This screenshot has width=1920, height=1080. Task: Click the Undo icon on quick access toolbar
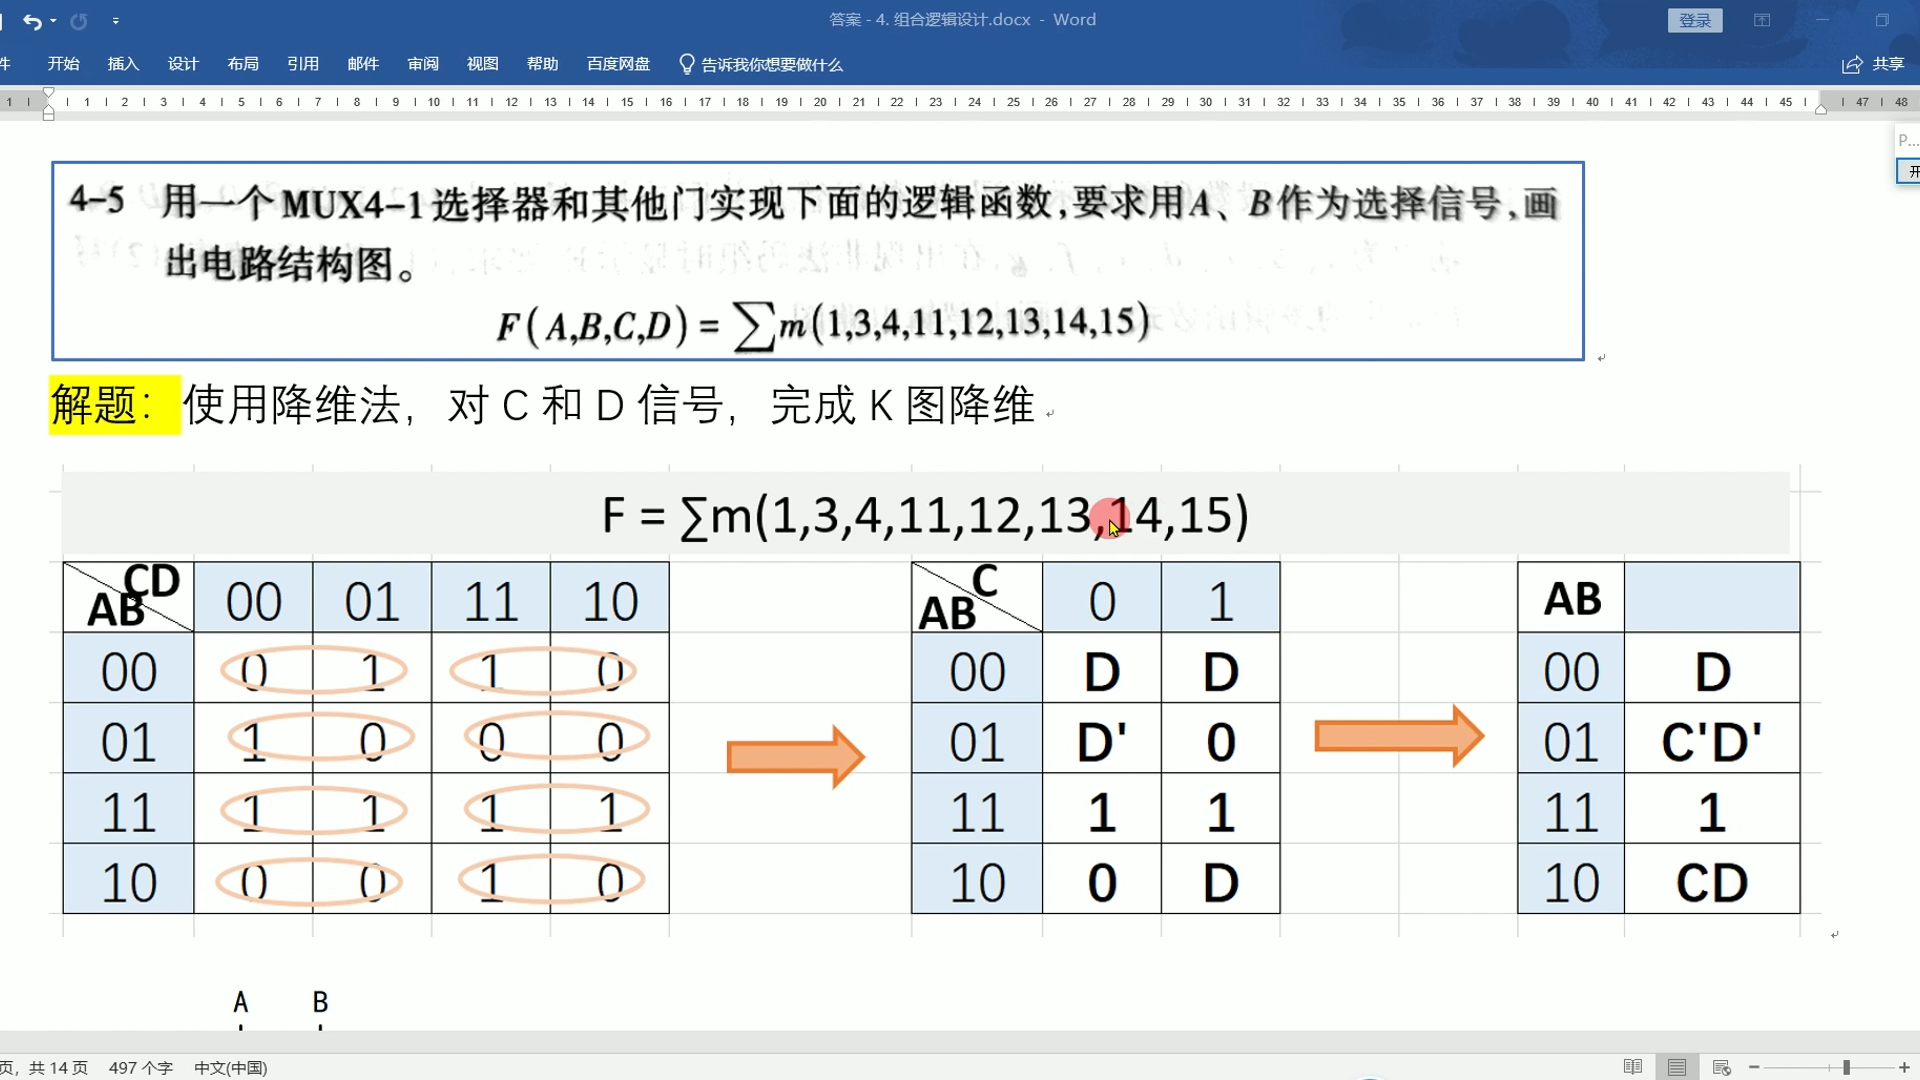(33, 20)
